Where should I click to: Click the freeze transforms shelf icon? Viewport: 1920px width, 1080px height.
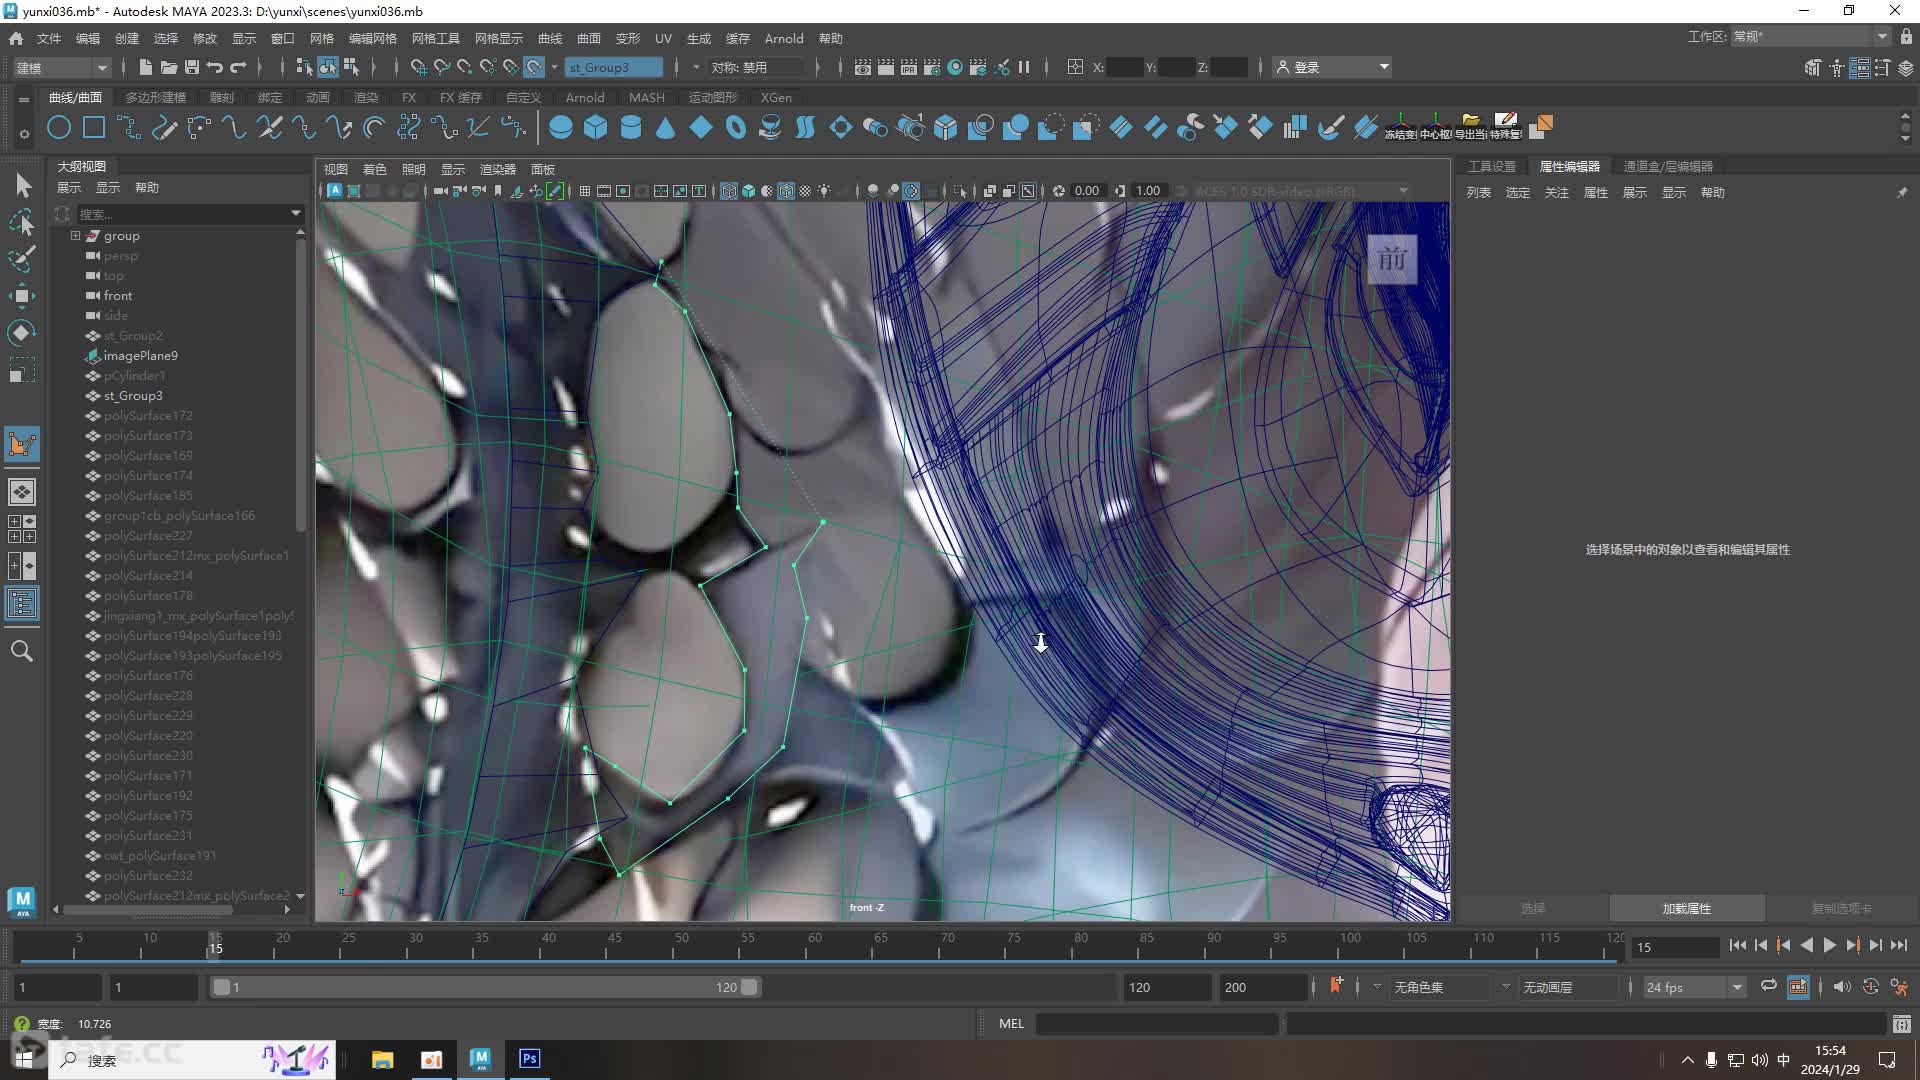point(1400,127)
